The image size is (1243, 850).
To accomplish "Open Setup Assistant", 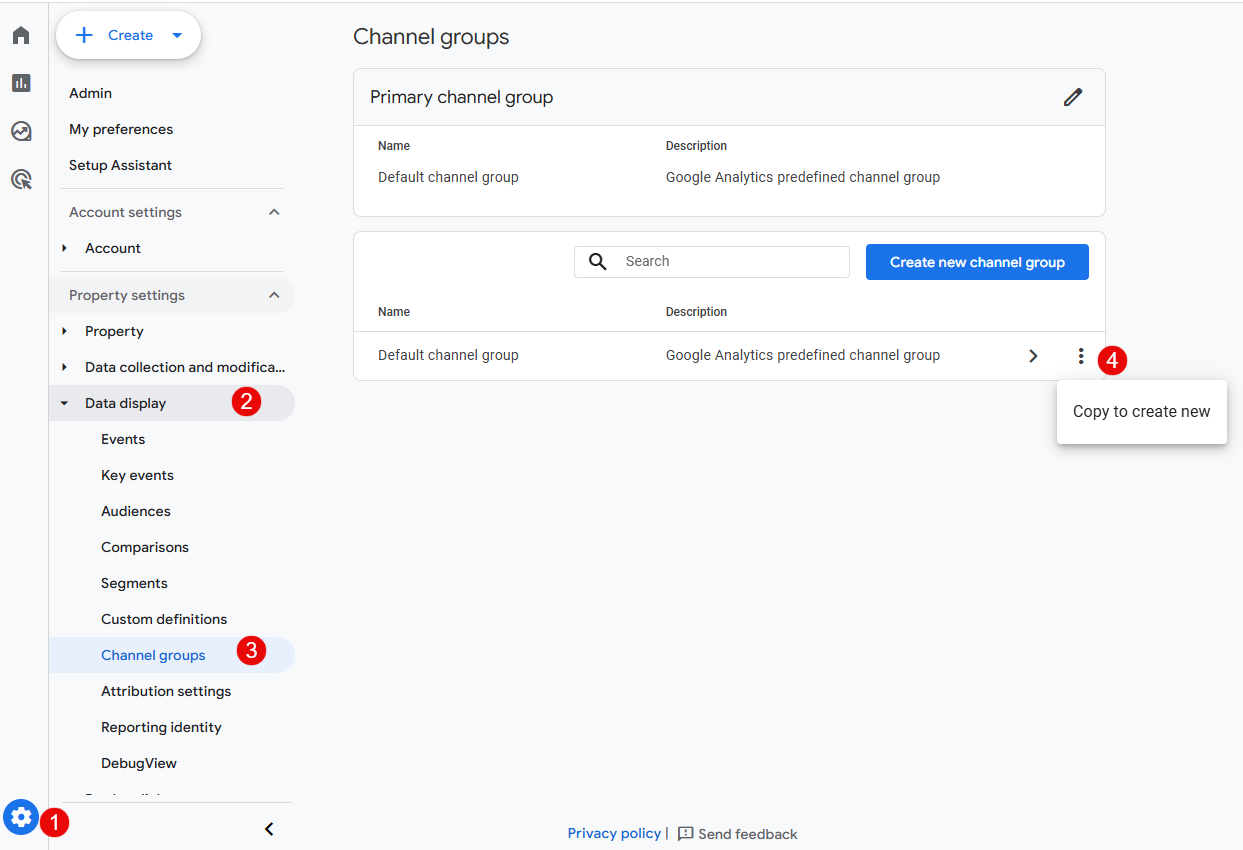I will point(120,165).
